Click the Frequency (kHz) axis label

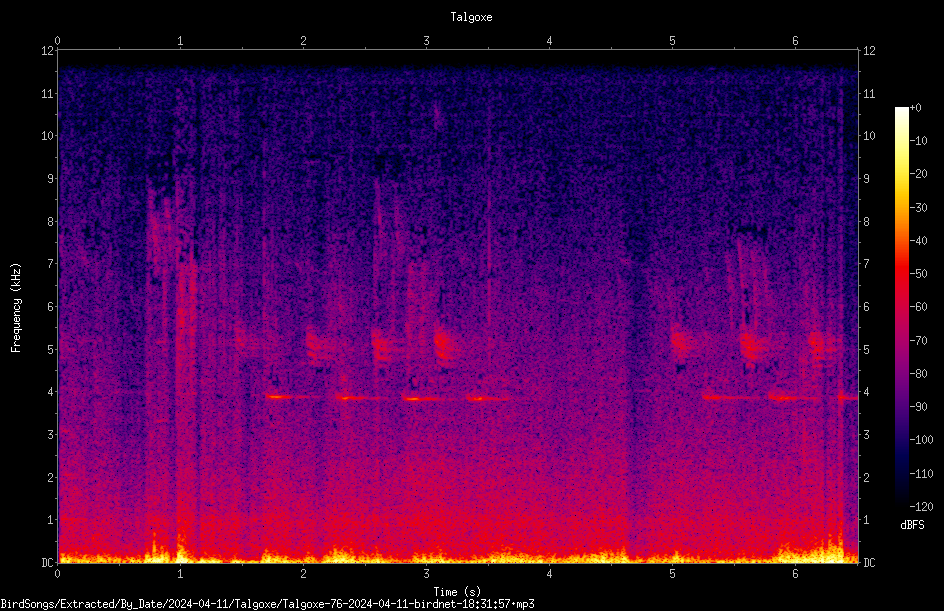click(x=16, y=307)
